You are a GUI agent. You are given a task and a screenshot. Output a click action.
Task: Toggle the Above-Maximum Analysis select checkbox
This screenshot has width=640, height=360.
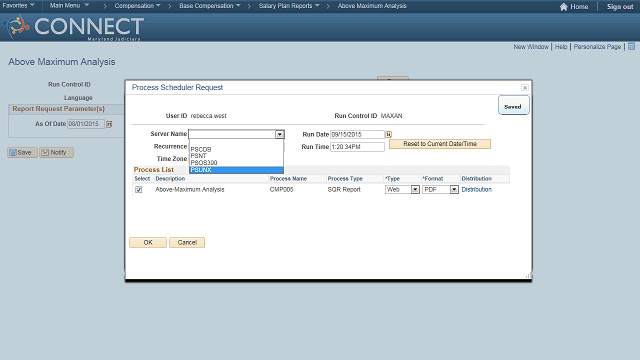point(139,190)
